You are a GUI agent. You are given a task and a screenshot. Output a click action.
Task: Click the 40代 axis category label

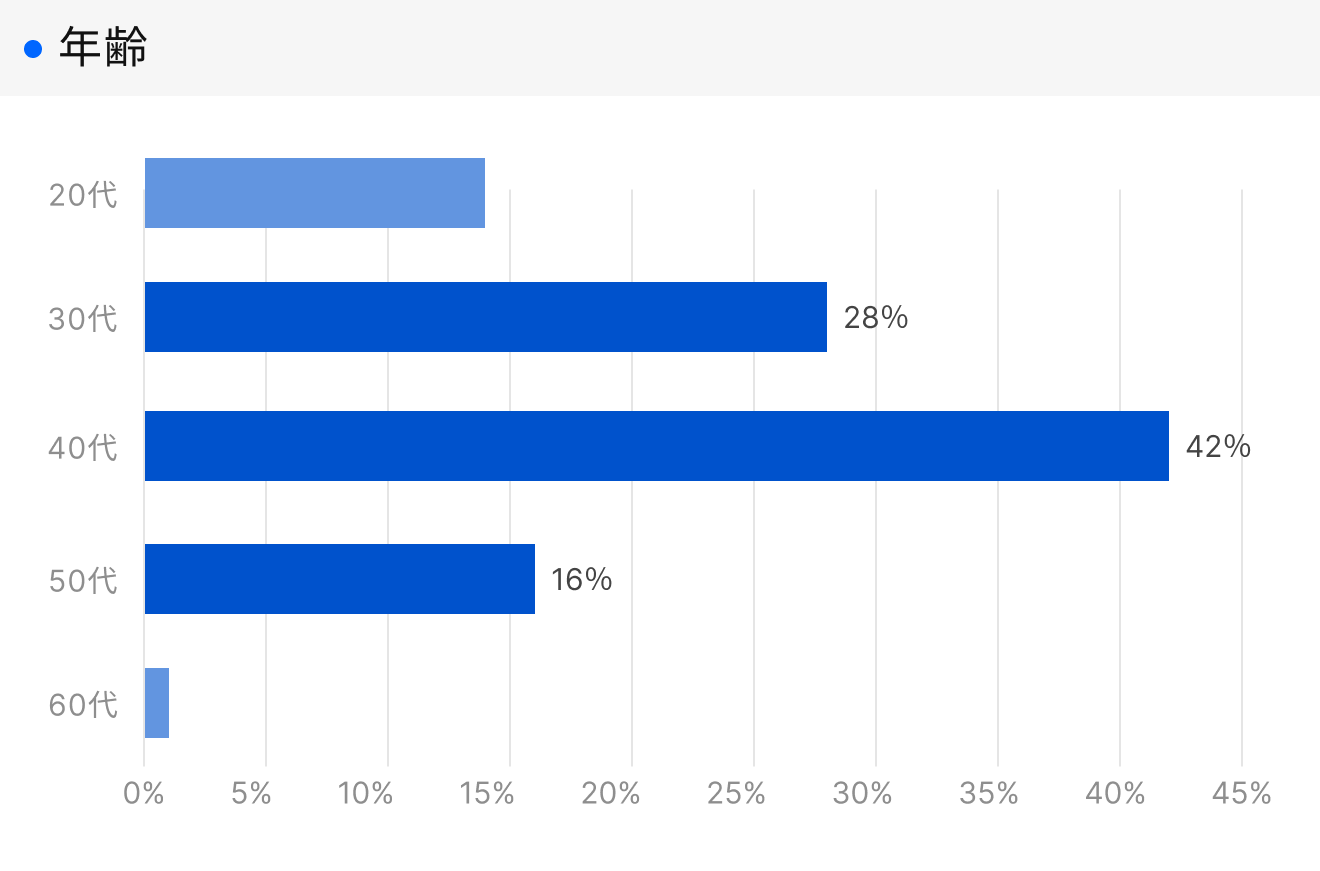pos(83,447)
